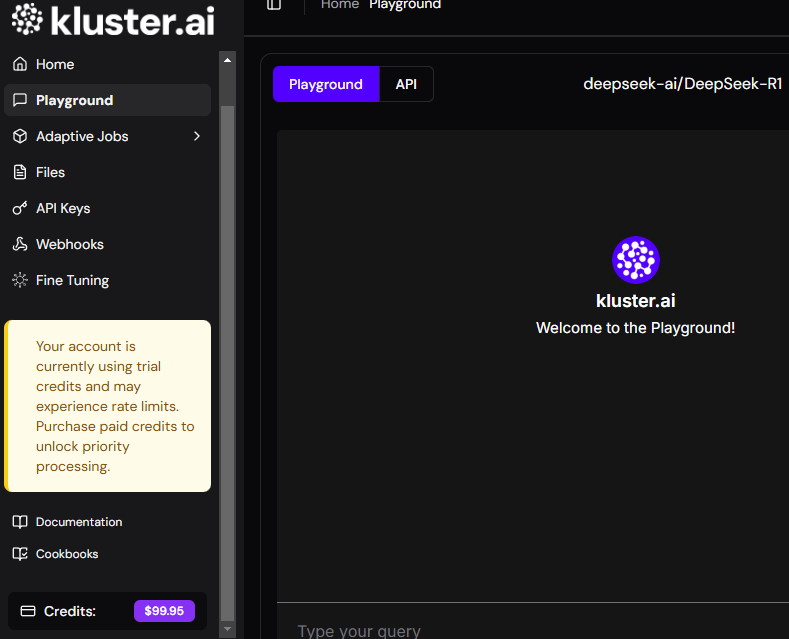Expand the Adaptive Jobs chevron
This screenshot has width=789, height=639.
(x=197, y=136)
